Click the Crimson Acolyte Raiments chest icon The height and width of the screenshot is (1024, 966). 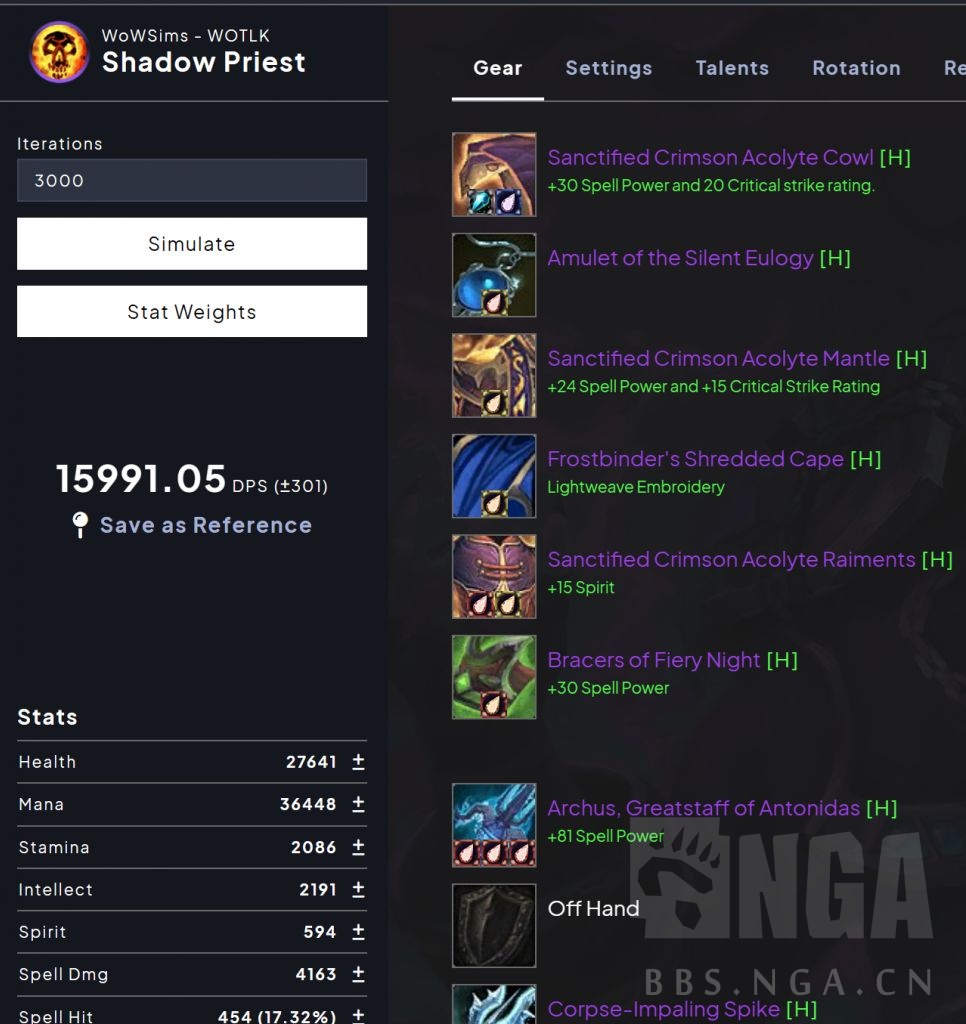coord(494,577)
